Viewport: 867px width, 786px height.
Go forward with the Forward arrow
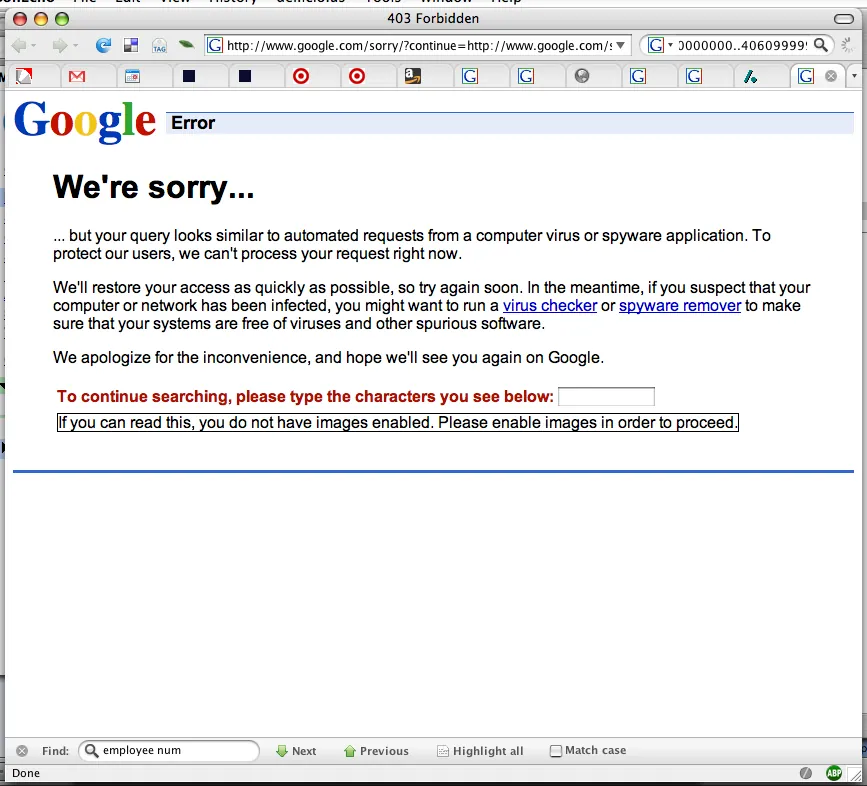60,45
